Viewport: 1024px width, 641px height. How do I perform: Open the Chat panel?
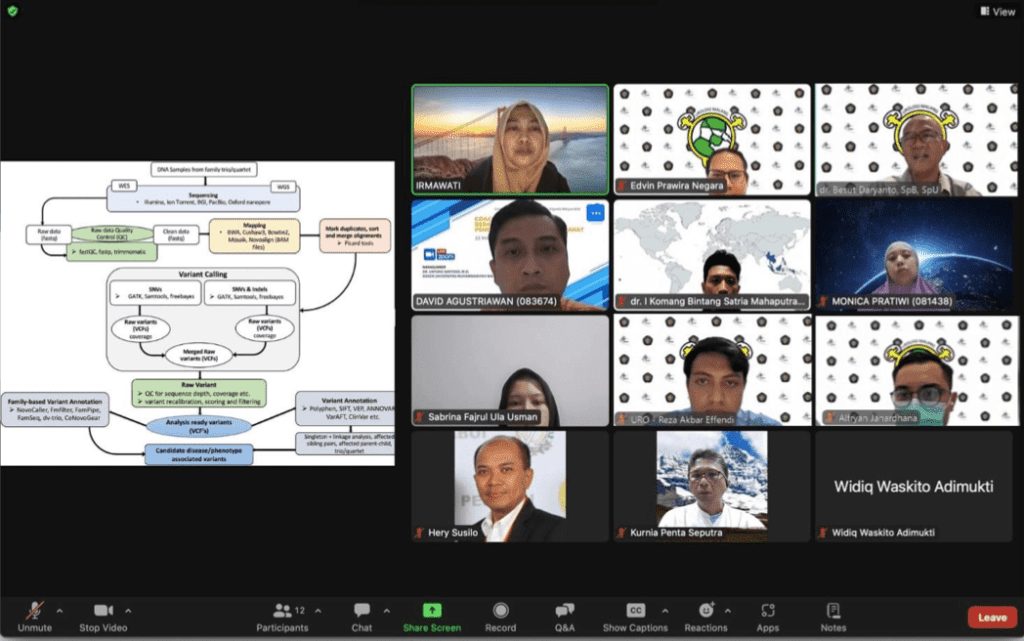[x=362, y=616]
